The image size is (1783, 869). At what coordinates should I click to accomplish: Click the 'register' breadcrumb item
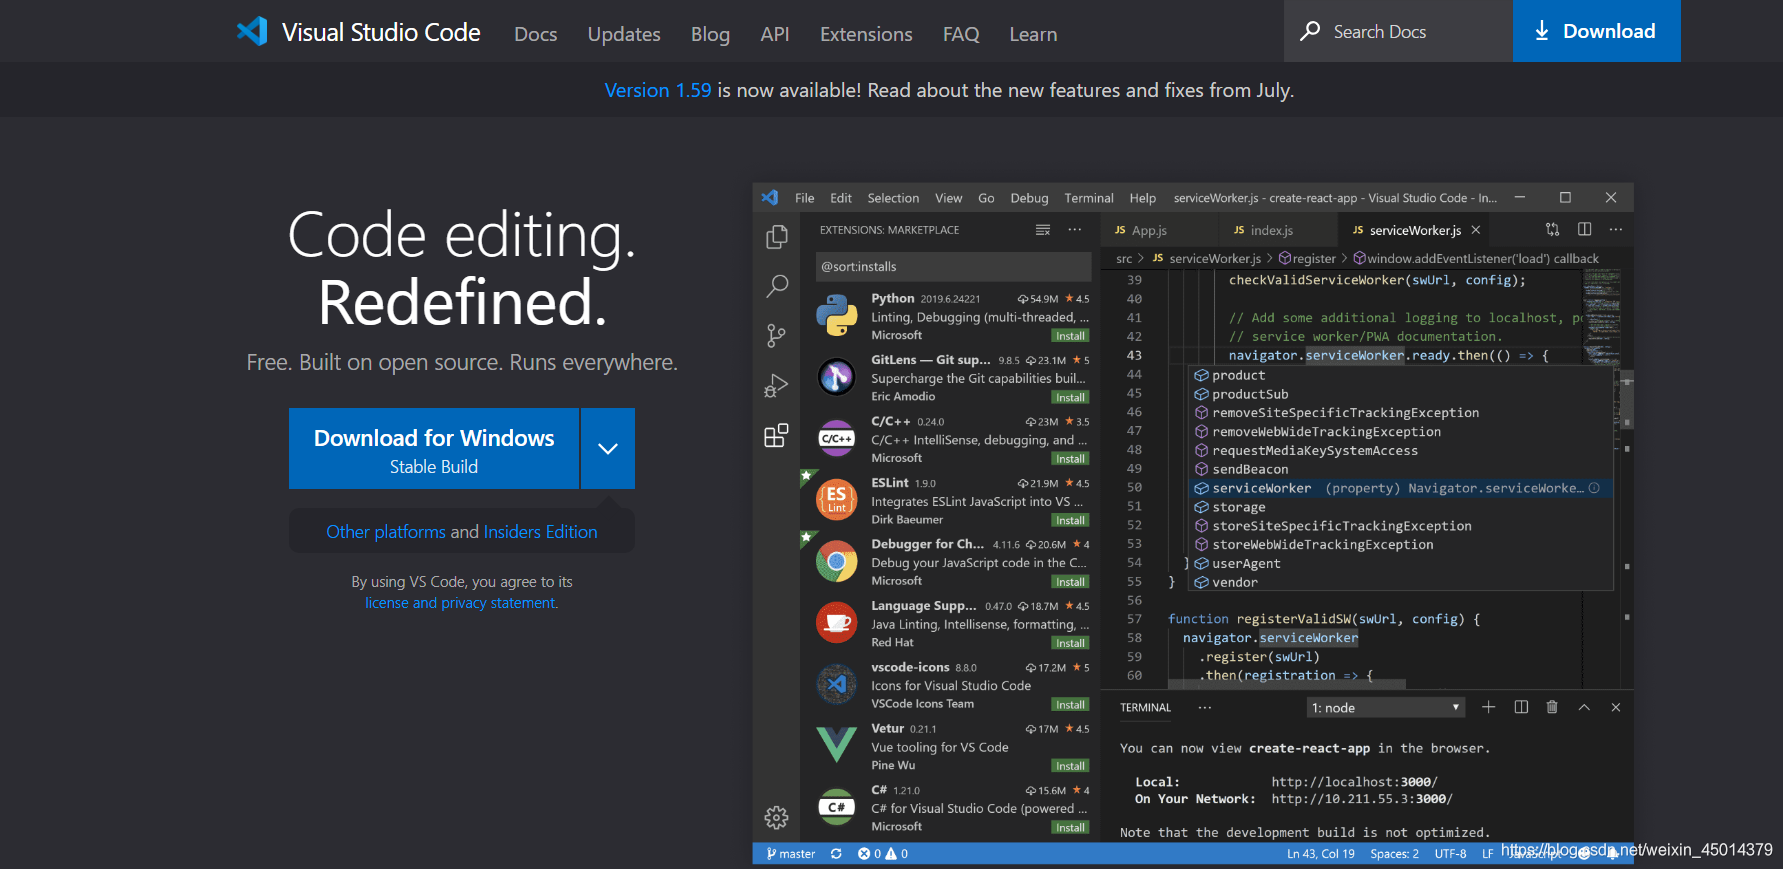point(1307,258)
